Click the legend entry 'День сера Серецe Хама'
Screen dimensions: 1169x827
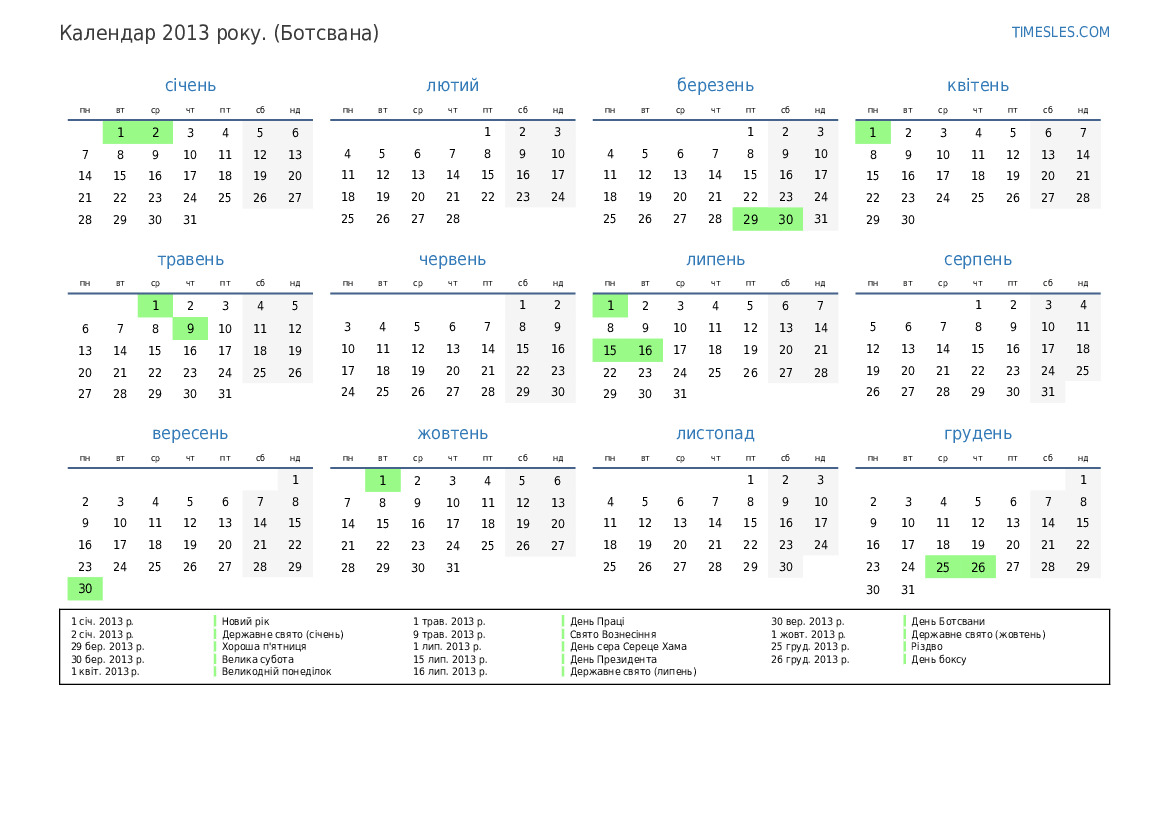click(628, 647)
